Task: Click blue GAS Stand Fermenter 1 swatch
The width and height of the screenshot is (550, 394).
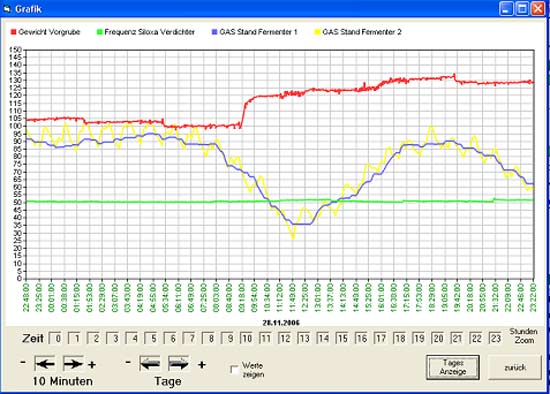Action: pos(215,32)
